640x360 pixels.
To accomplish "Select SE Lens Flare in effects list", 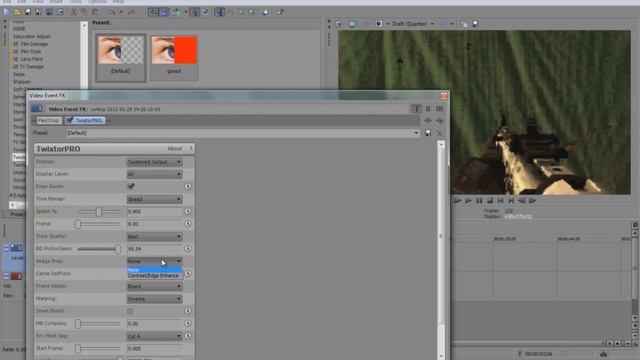I will [x=28, y=59].
